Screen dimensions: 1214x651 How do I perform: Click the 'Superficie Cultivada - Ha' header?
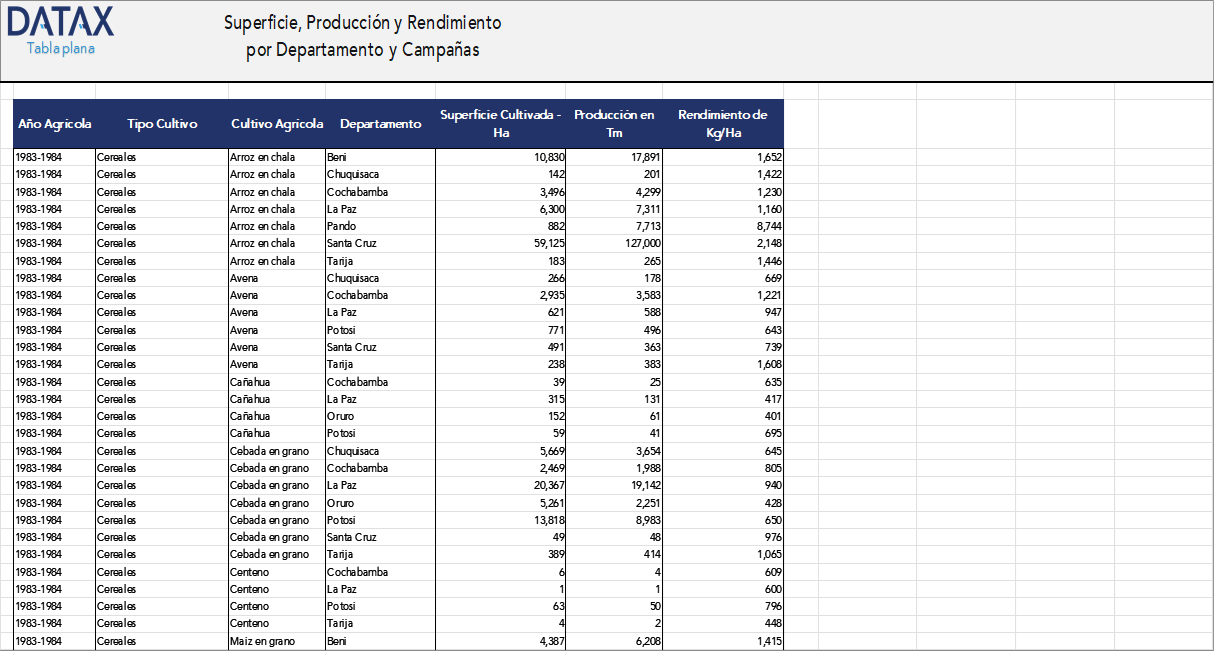coord(500,123)
